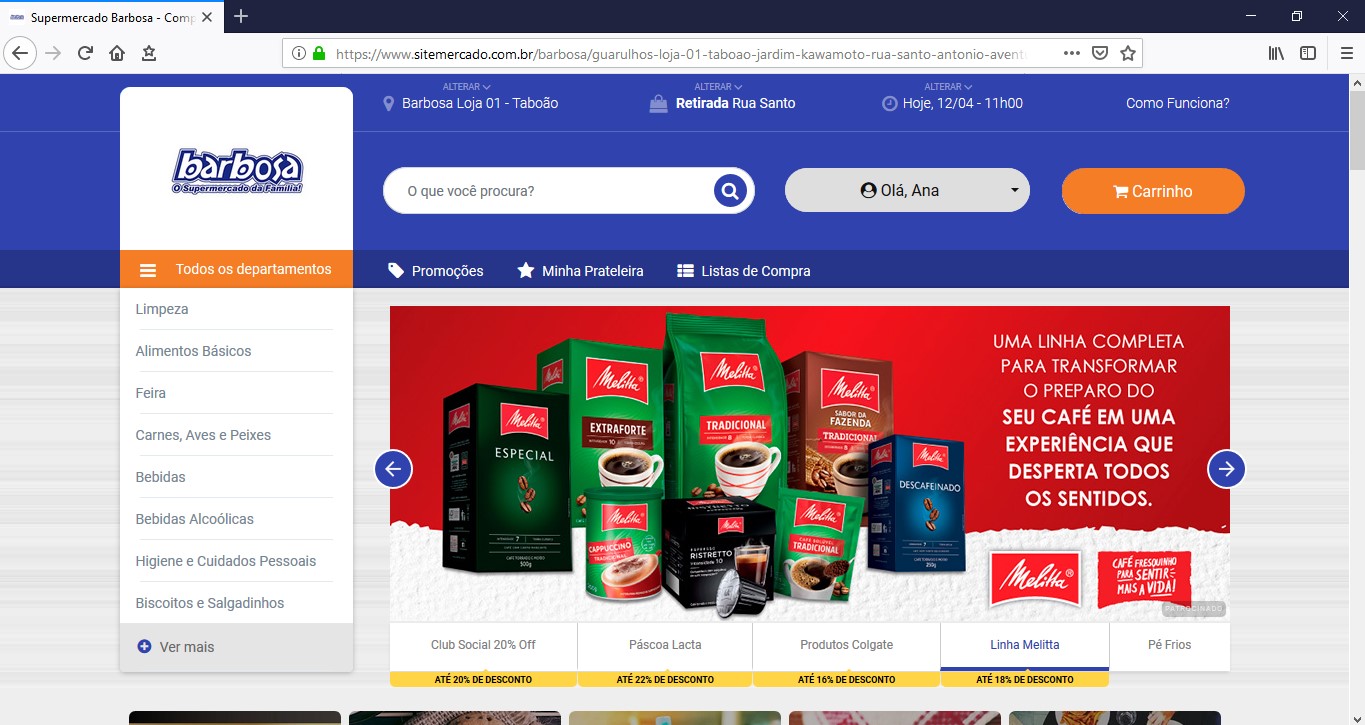Select Pé Frios banner tab

coord(1170,645)
